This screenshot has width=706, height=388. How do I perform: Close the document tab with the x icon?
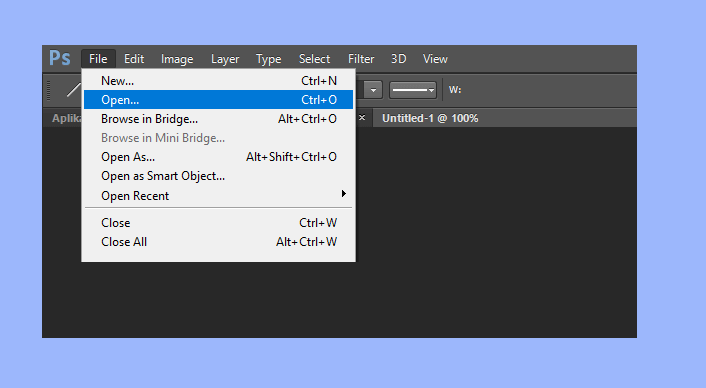(362, 118)
